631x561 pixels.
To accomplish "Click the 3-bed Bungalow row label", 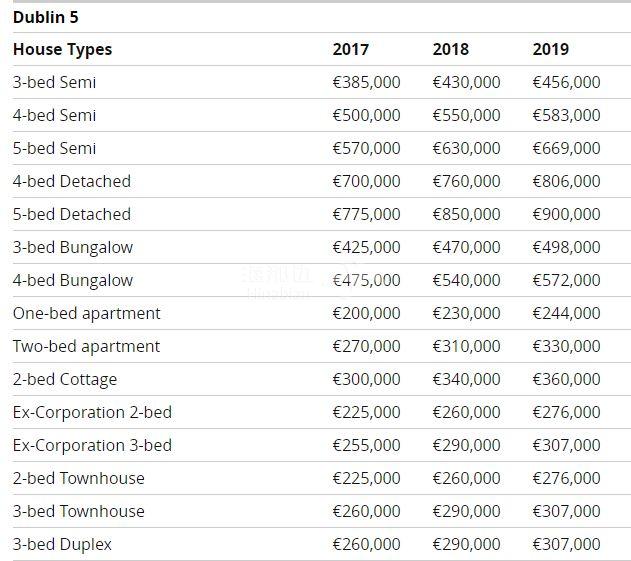I will [72, 247].
